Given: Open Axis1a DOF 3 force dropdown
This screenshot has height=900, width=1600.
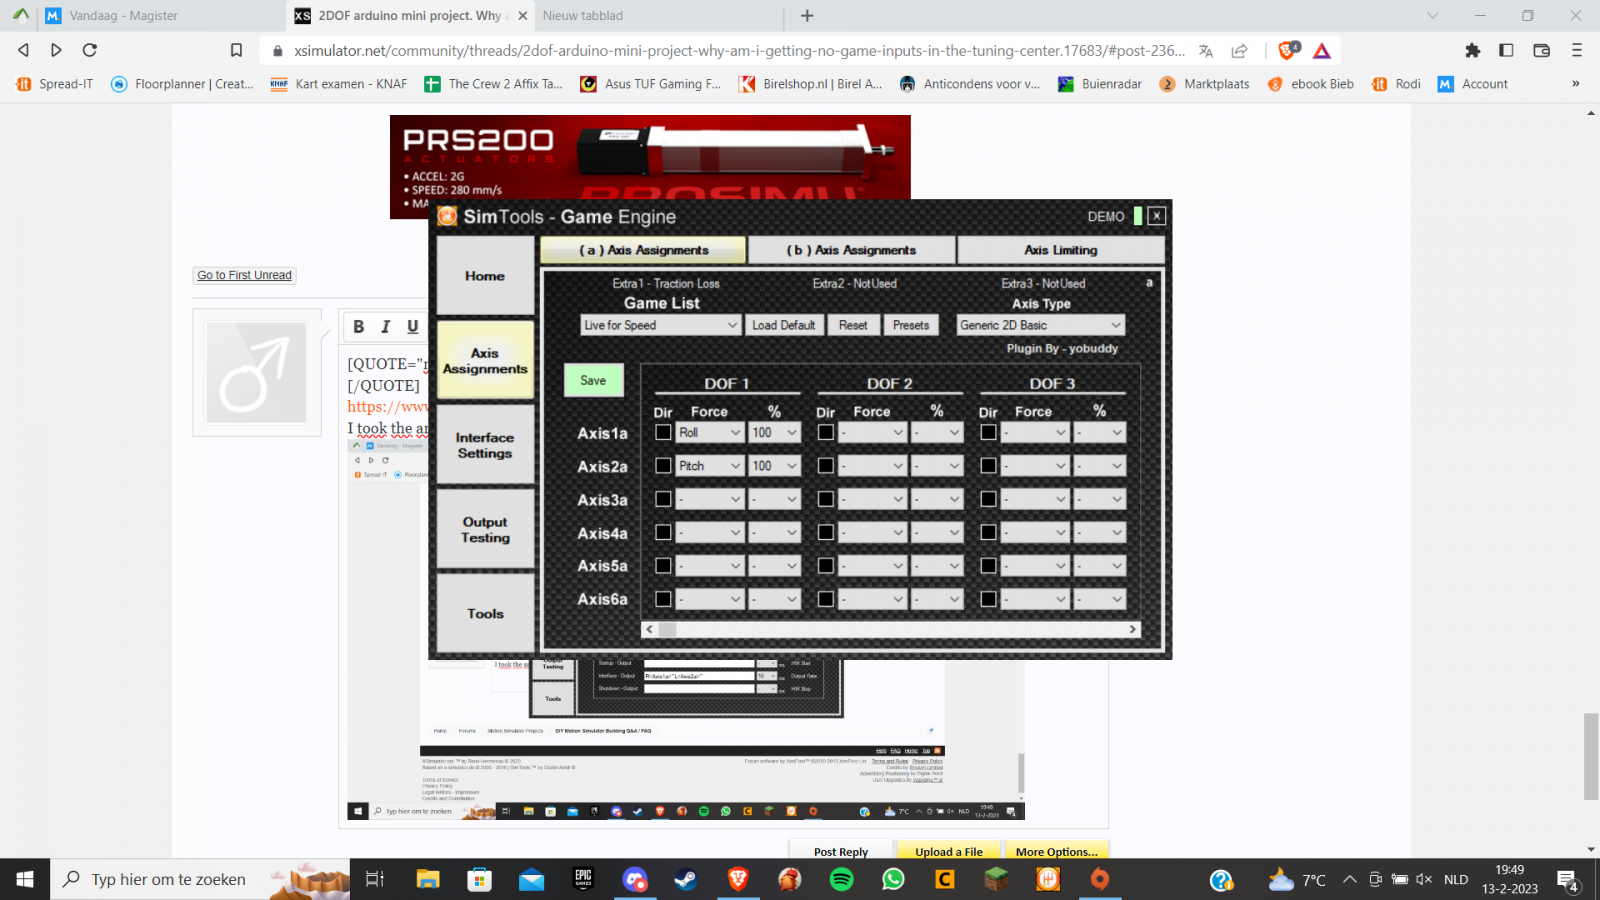Looking at the screenshot, I should [x=1035, y=432].
